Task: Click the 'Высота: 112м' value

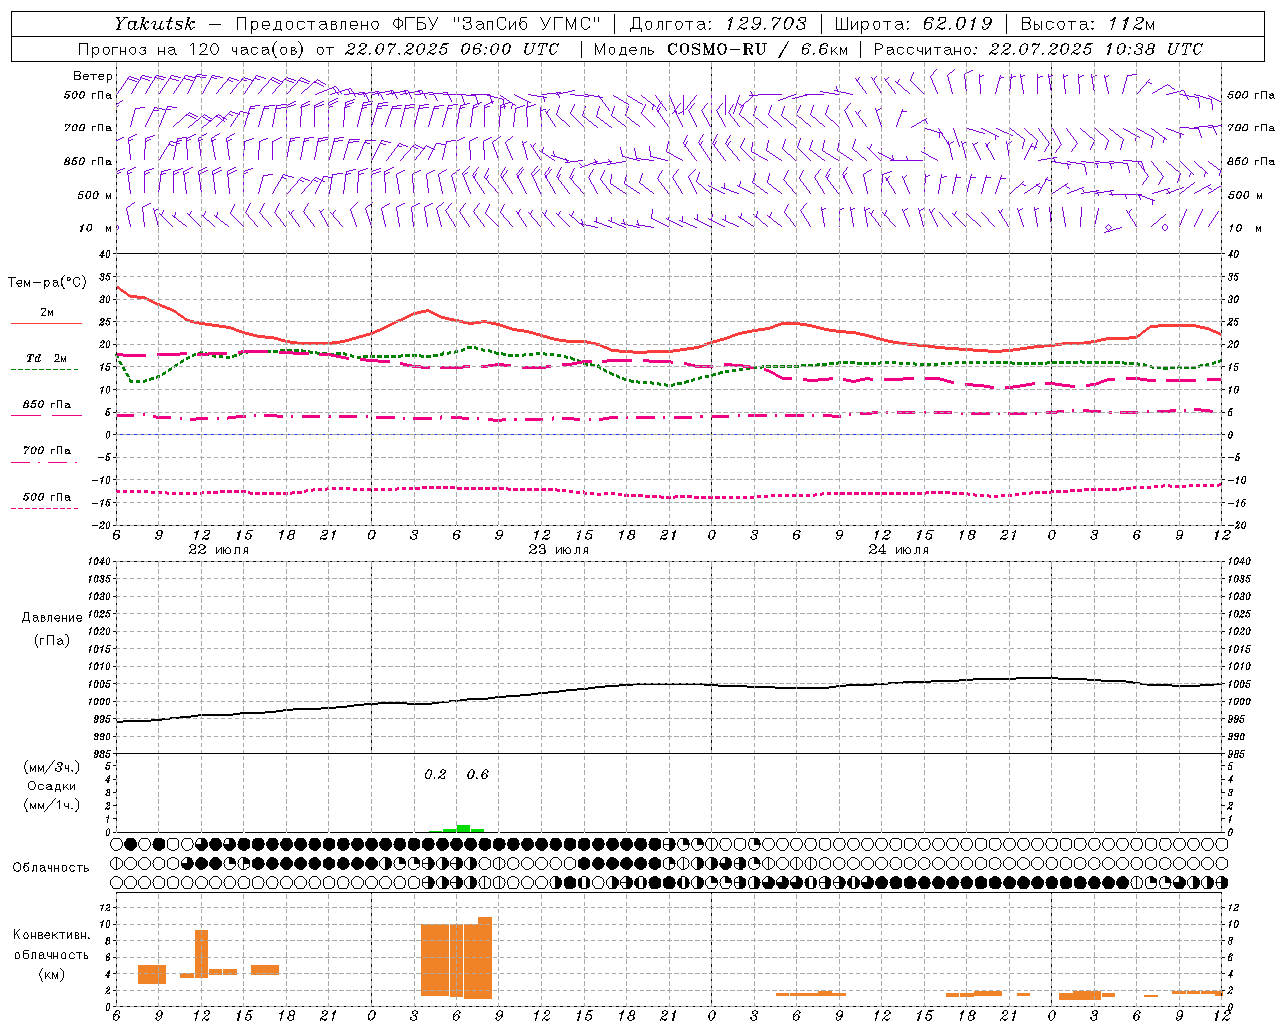Action: 1088,24
